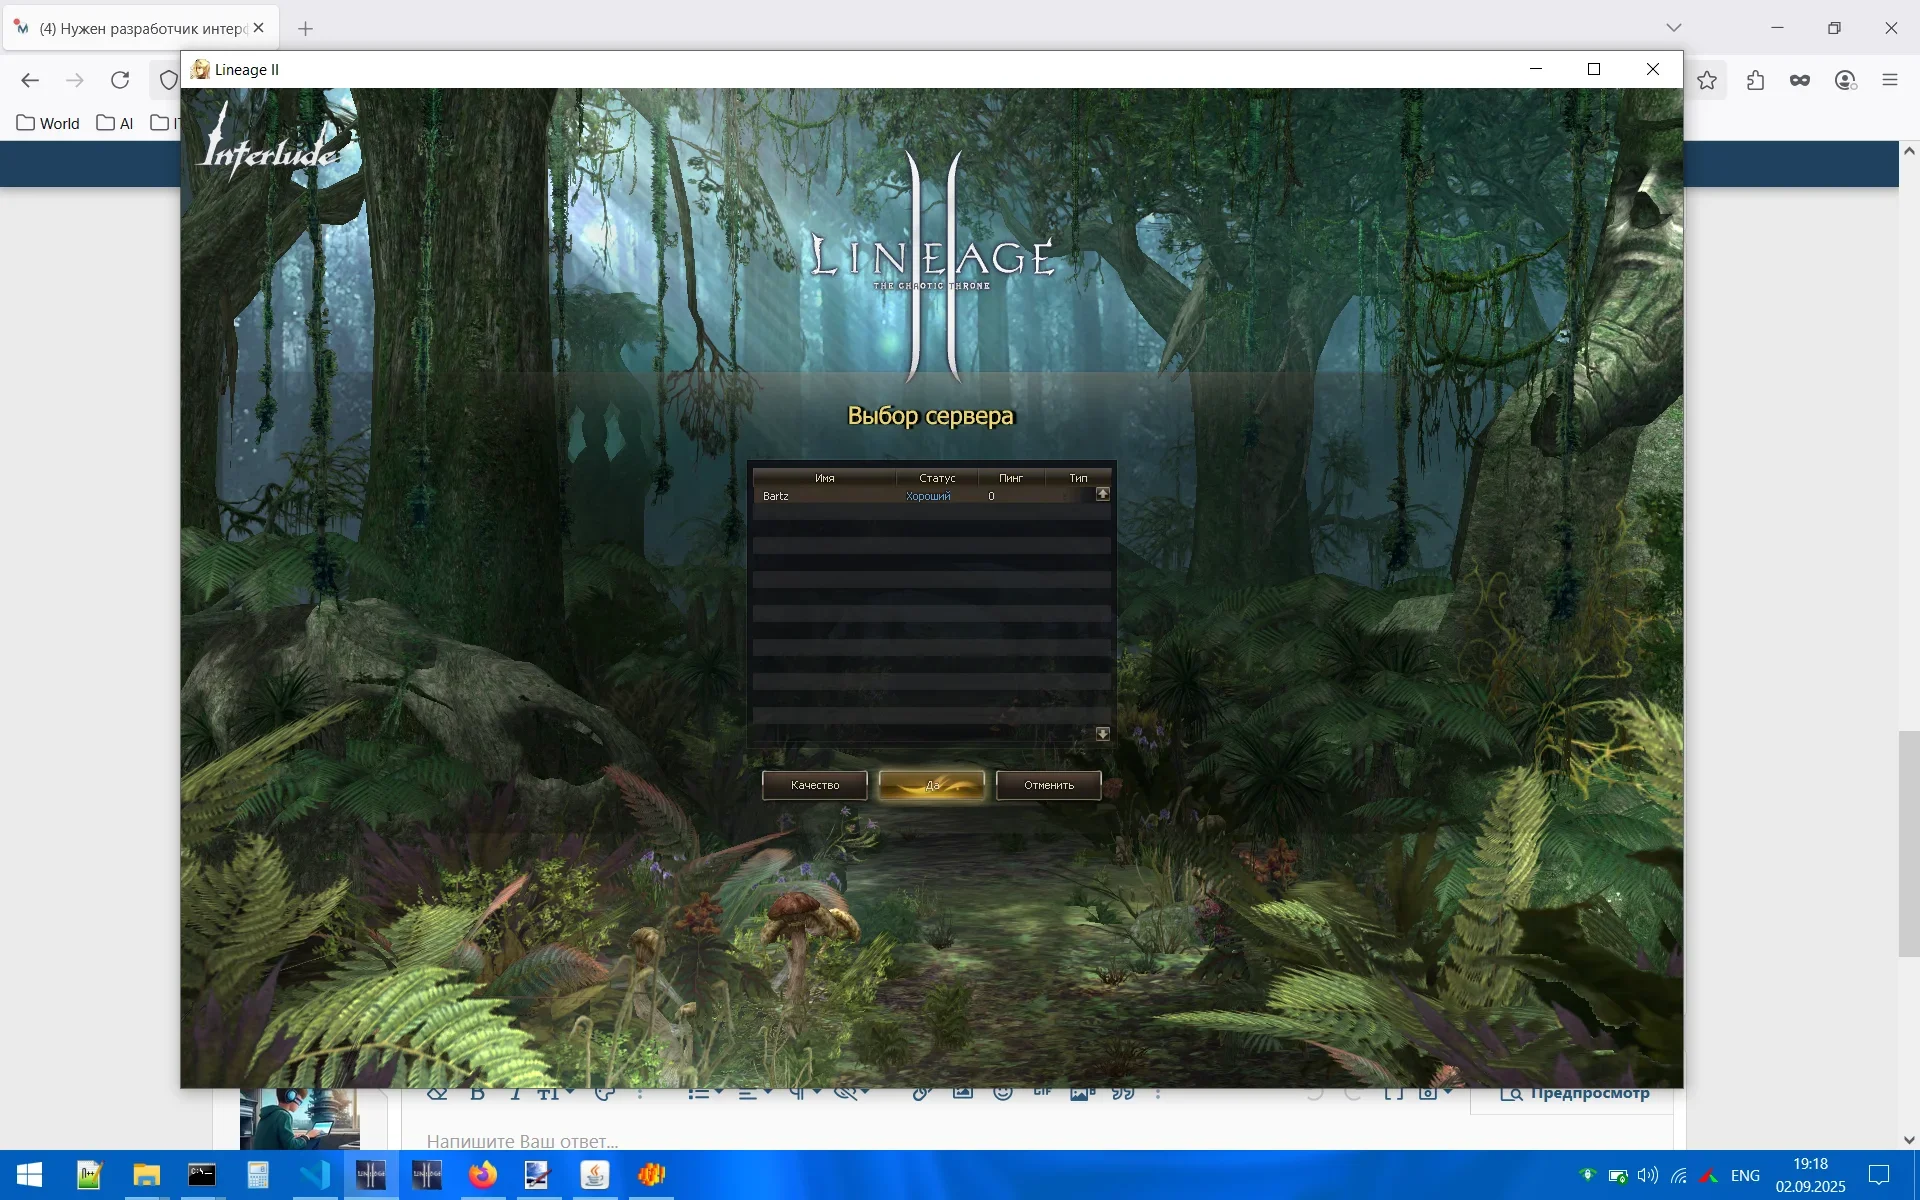Viewport: 1920px width, 1200px height.
Task: Open Command Prompt from taskbar
Action: (x=202, y=1175)
